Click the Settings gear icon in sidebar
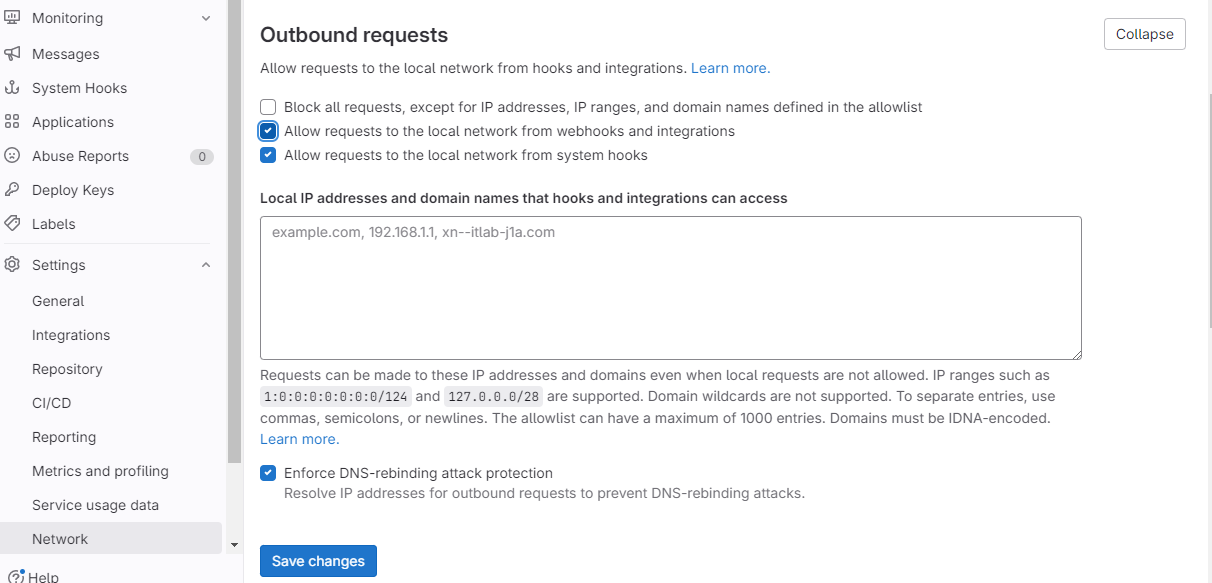The image size is (1212, 583). (x=12, y=265)
